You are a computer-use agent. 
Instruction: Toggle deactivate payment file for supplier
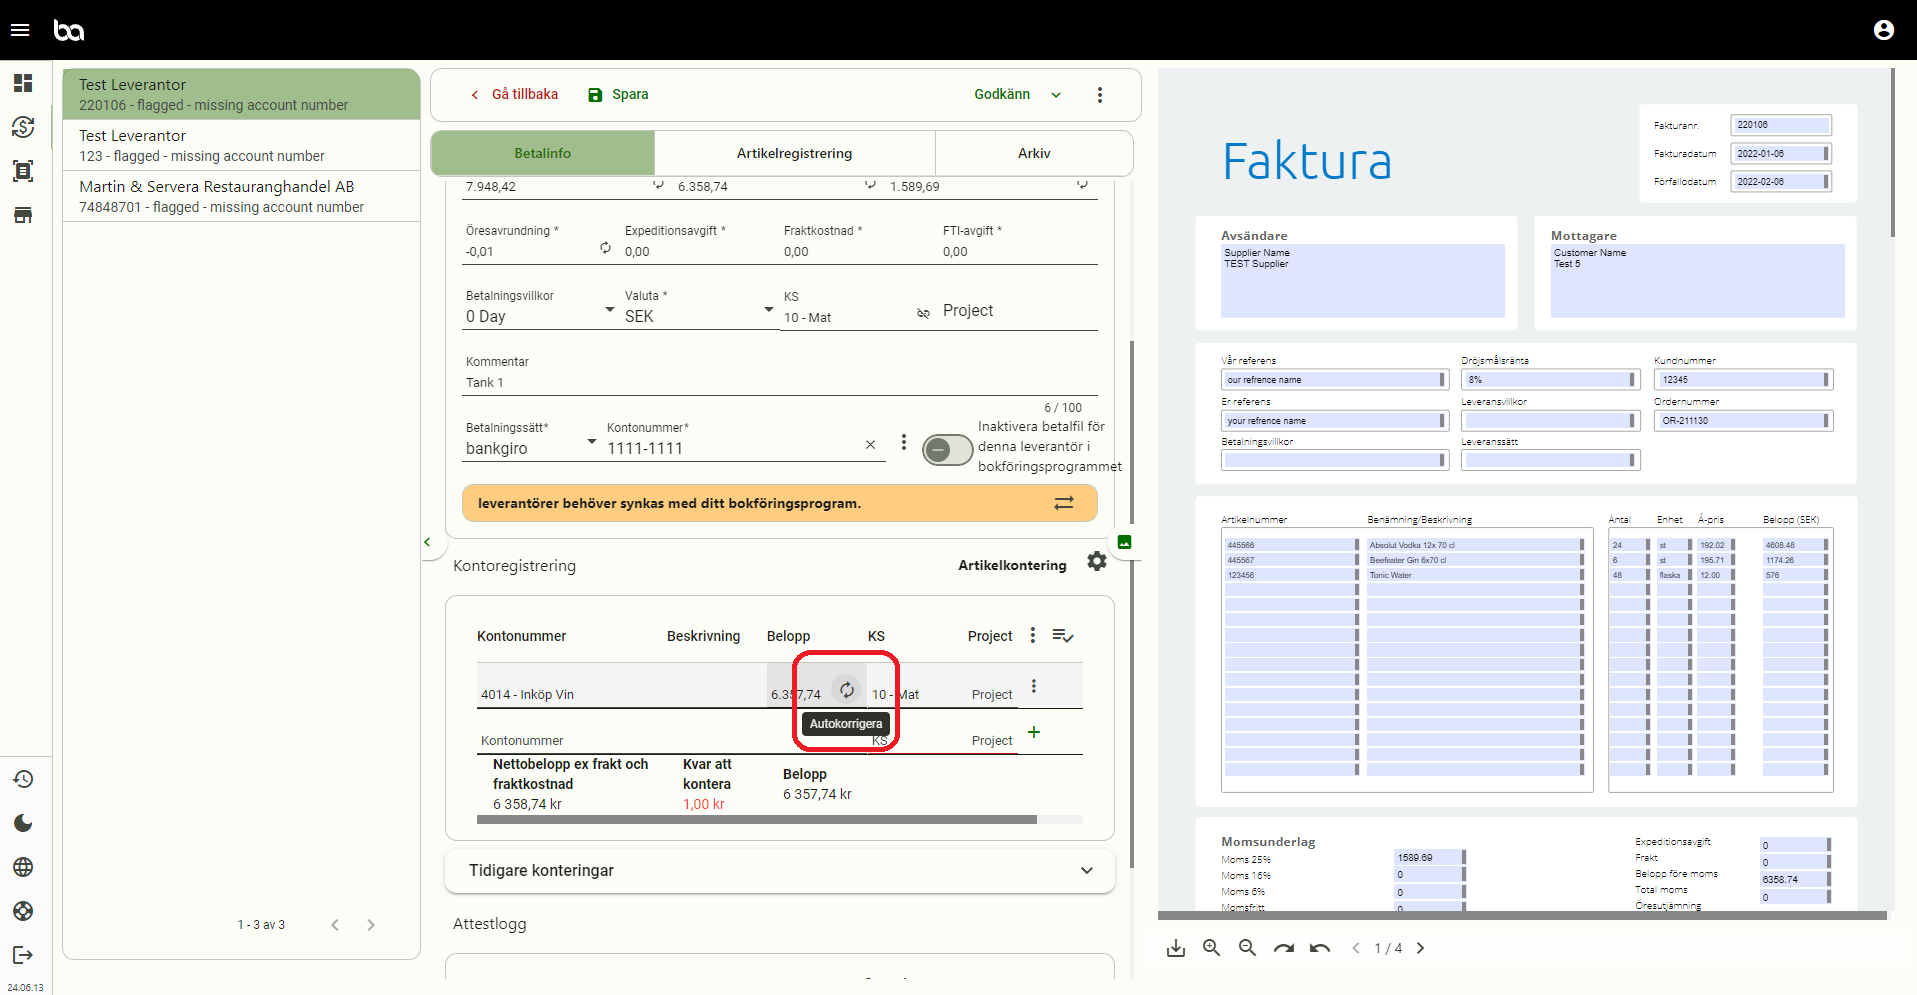coord(946,450)
